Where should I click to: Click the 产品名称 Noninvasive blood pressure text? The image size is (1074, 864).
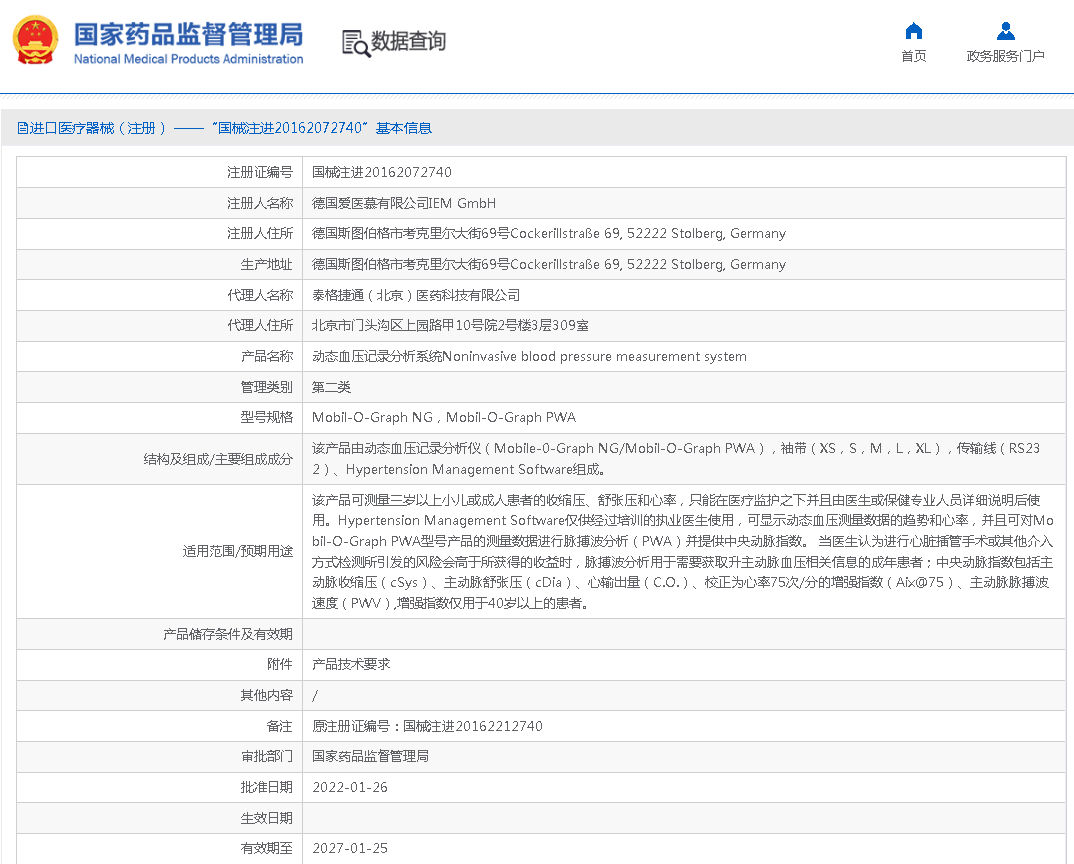tap(529, 357)
